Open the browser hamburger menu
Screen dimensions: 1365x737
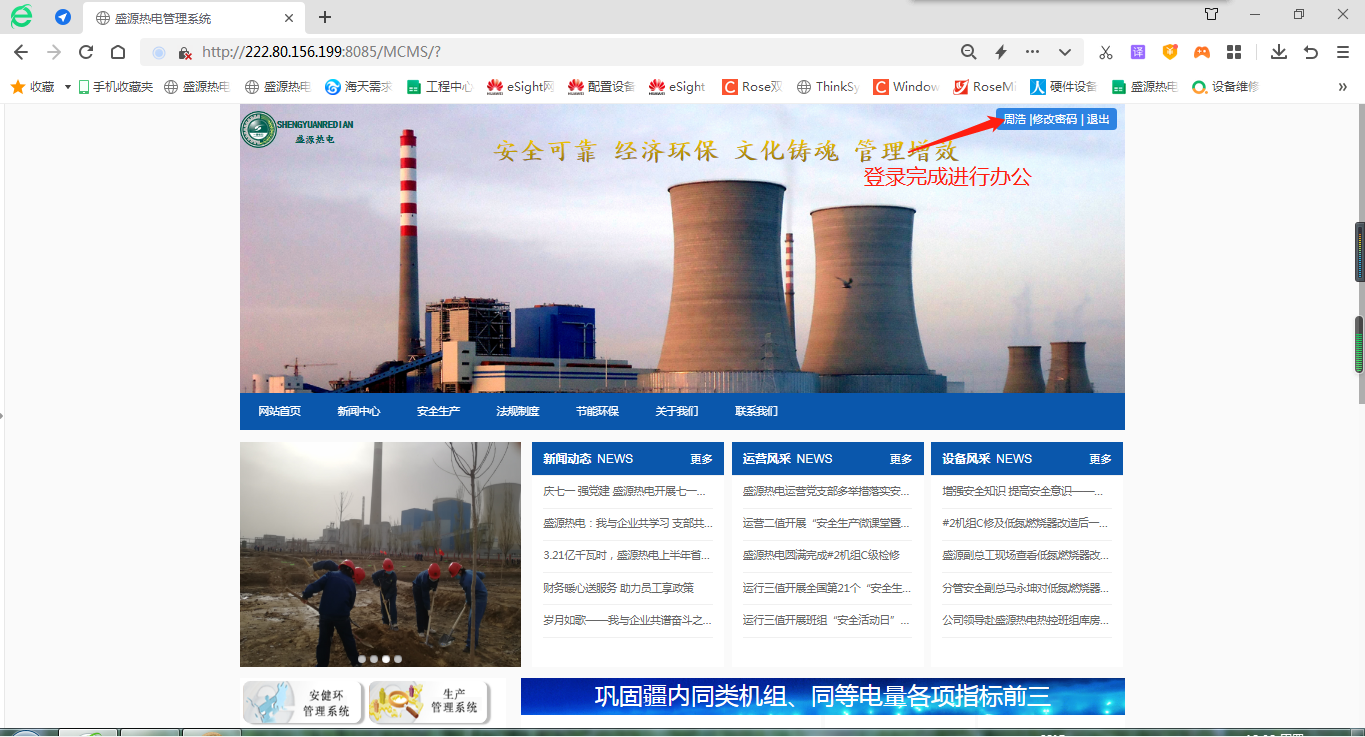(x=1343, y=52)
